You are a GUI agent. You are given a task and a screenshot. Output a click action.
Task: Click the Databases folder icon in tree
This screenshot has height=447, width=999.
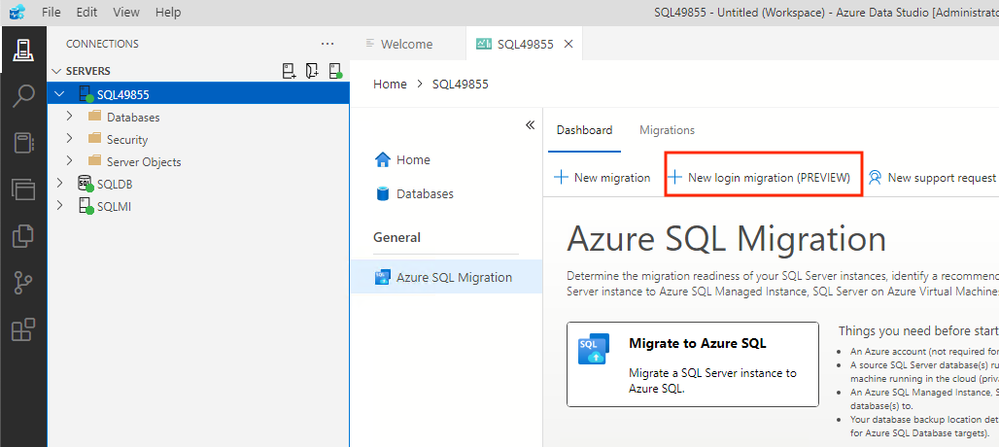pyautogui.click(x=95, y=117)
